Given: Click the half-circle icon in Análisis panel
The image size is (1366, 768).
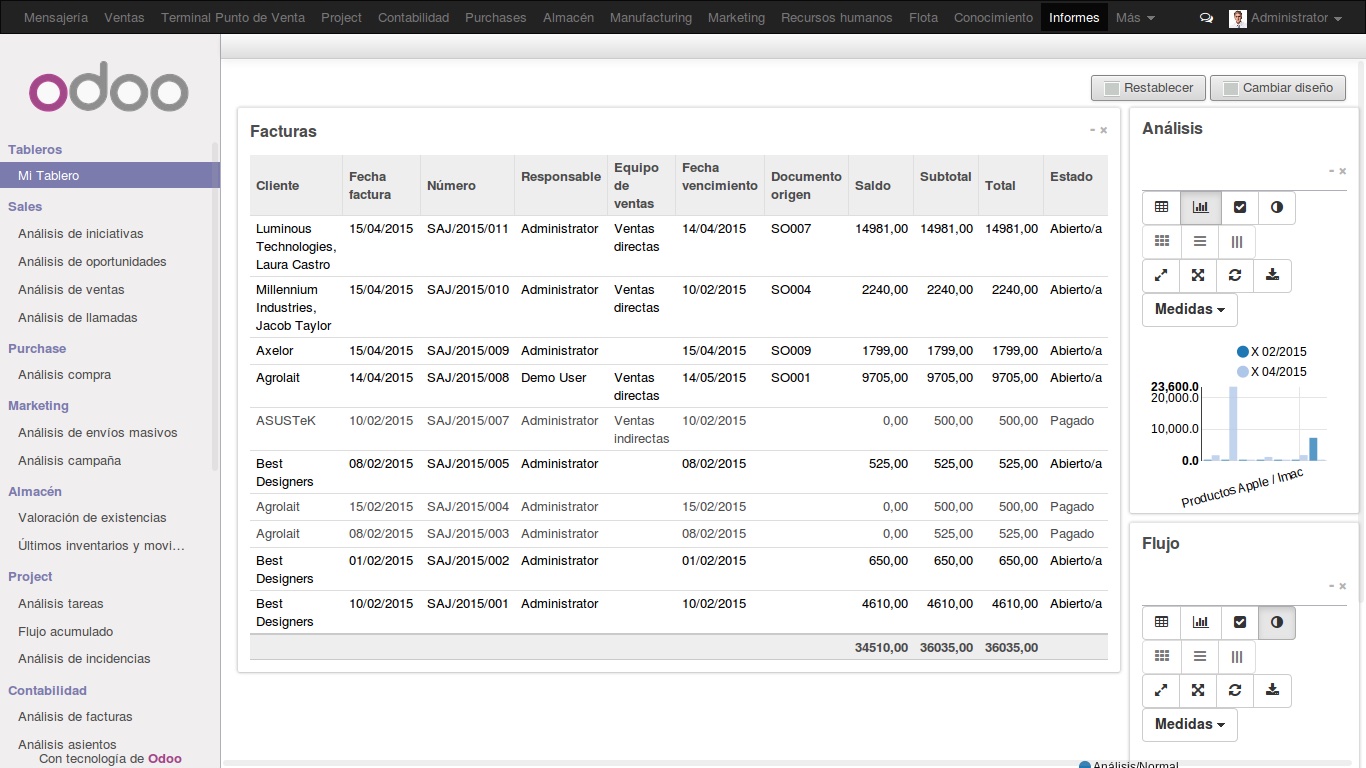Looking at the screenshot, I should 1277,208.
